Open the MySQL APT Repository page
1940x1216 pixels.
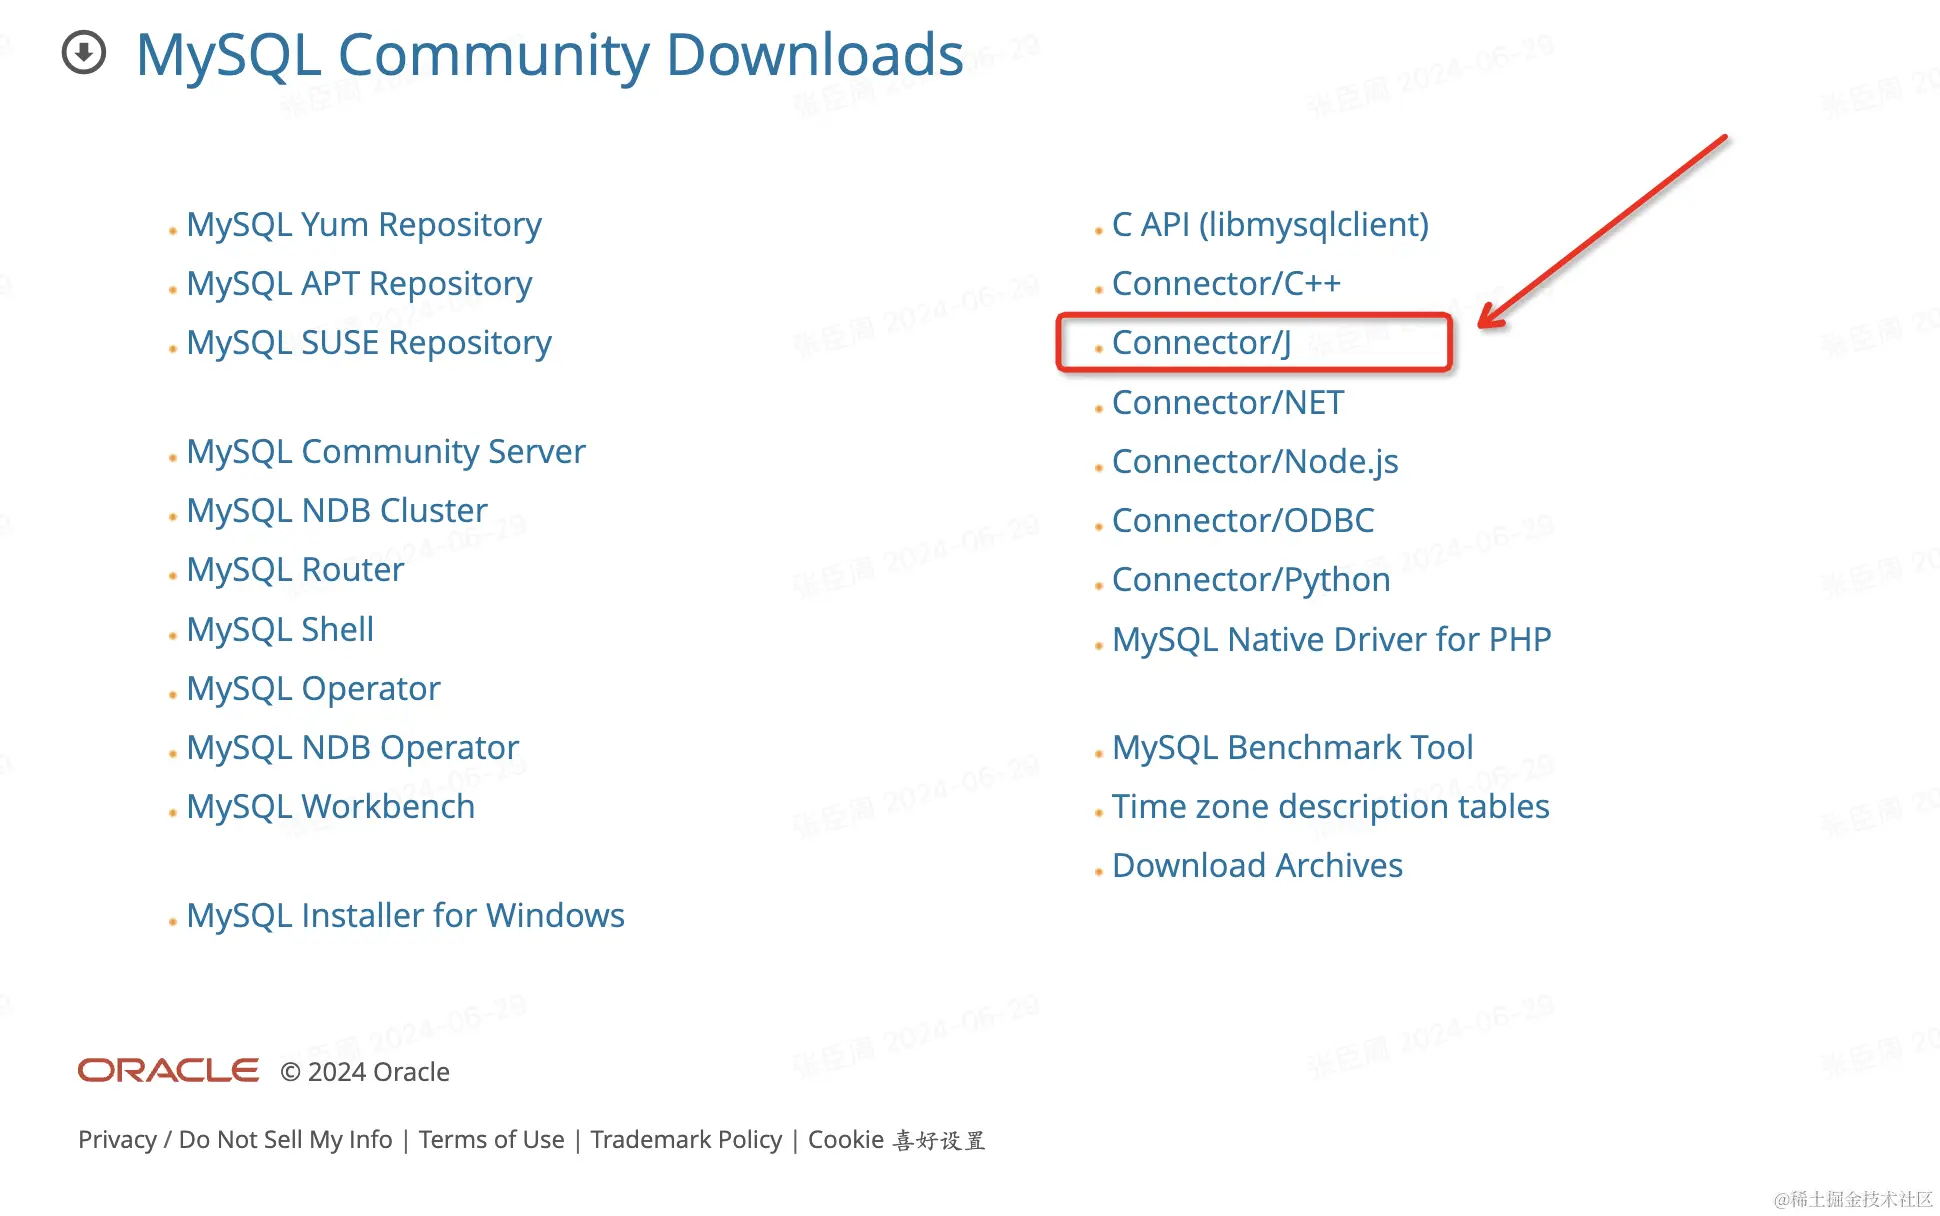coord(358,284)
